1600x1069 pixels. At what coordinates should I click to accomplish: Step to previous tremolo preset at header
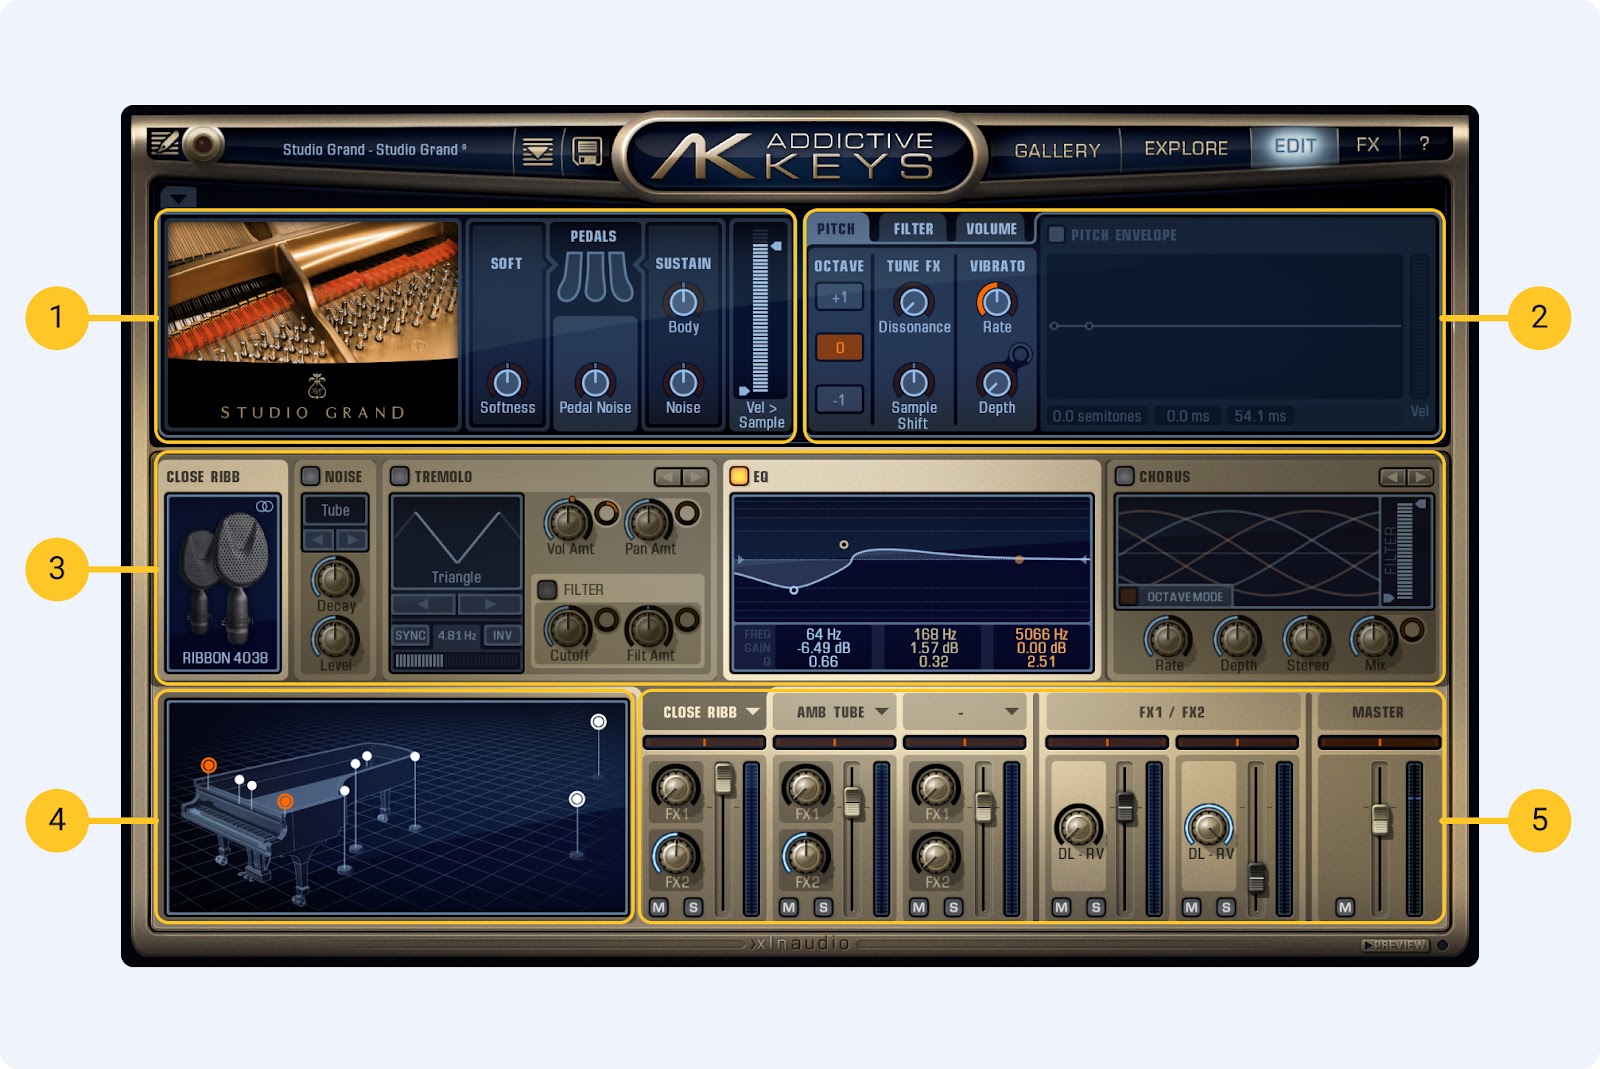[x=667, y=477]
